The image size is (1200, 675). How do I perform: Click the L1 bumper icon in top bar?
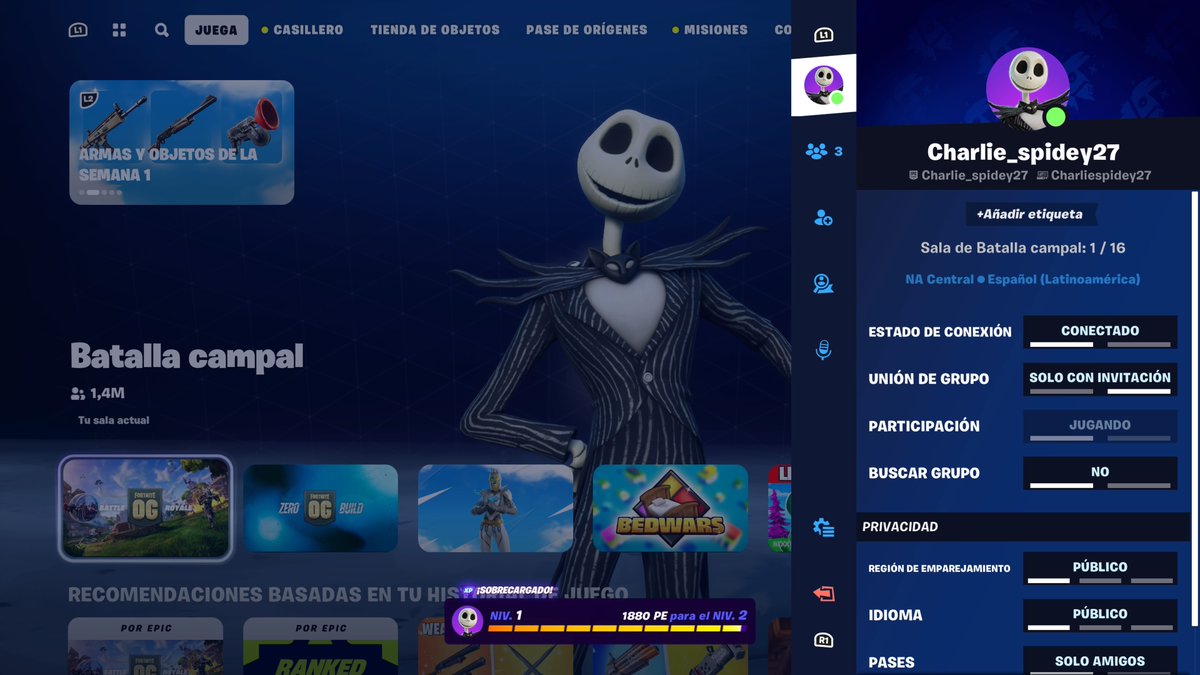[78, 30]
